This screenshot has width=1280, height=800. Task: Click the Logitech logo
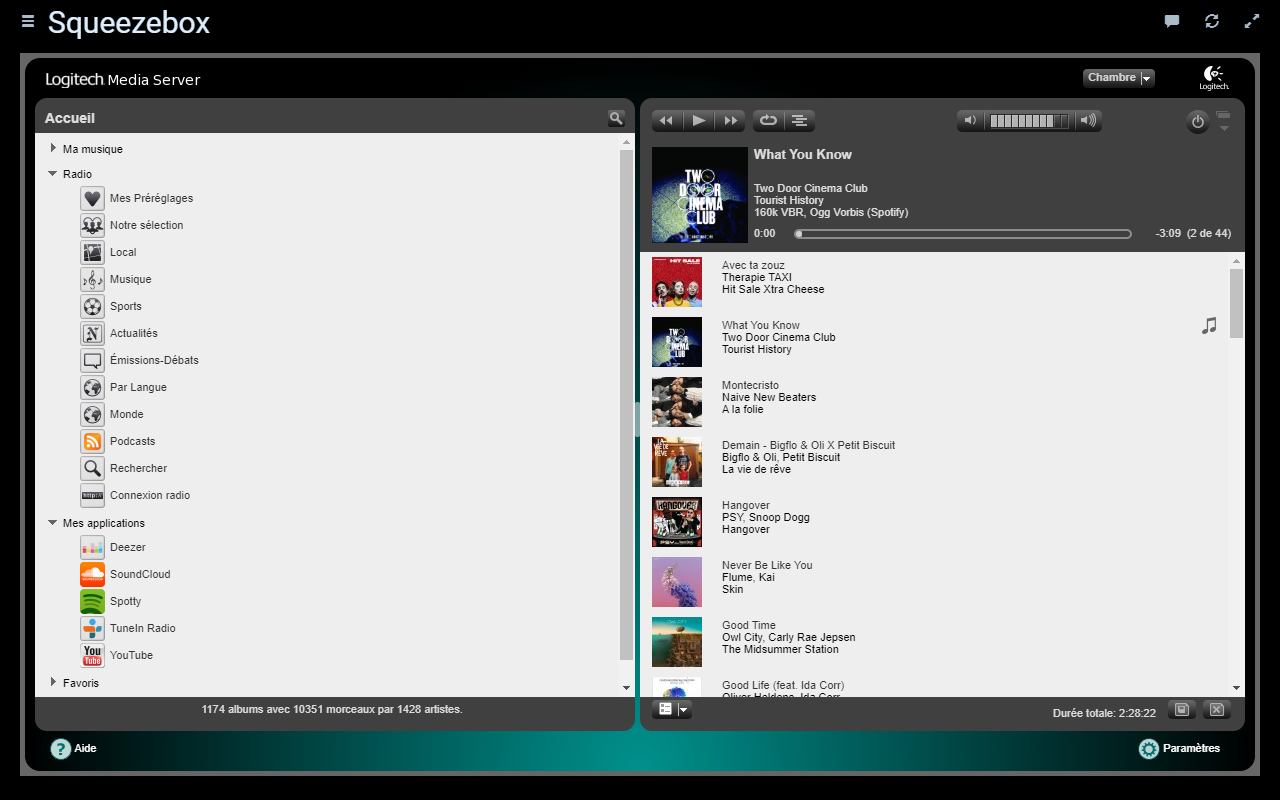tap(1214, 78)
